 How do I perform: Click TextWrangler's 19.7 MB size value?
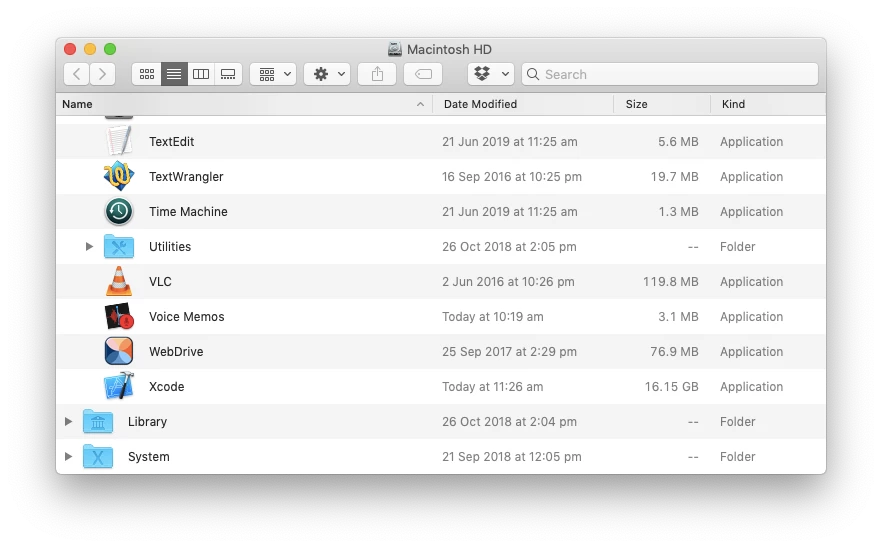coord(674,177)
